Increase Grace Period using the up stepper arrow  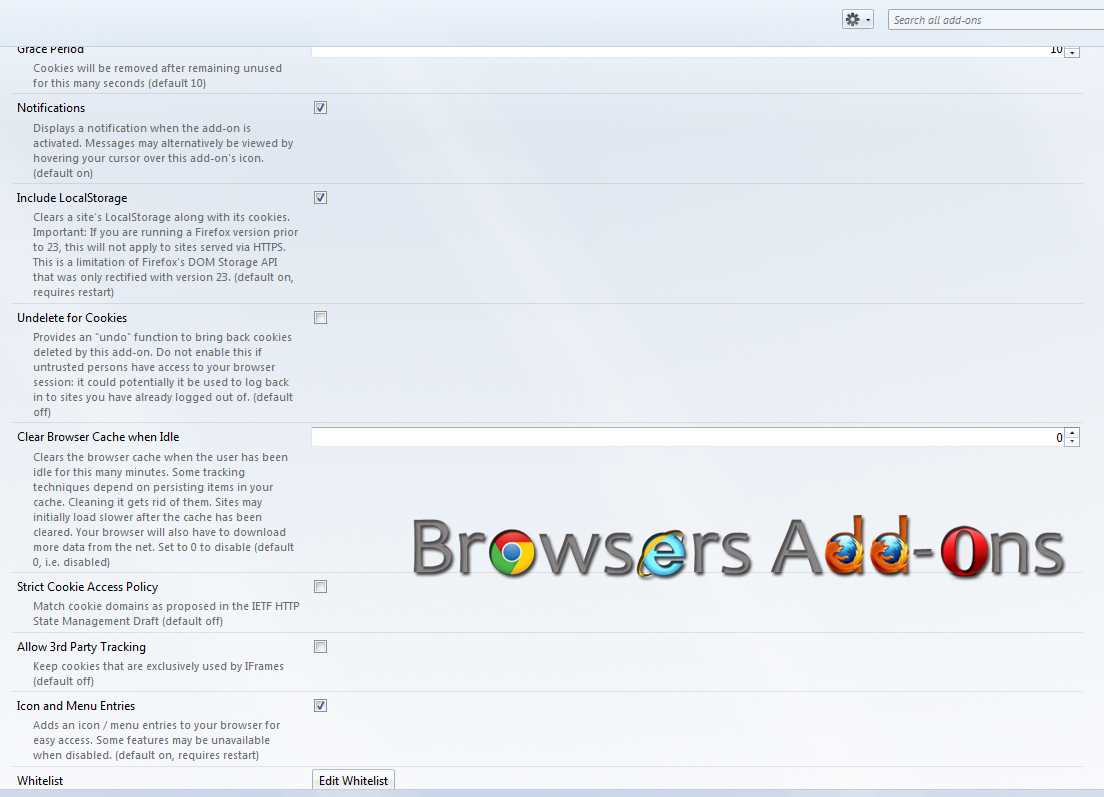coord(1072,46)
